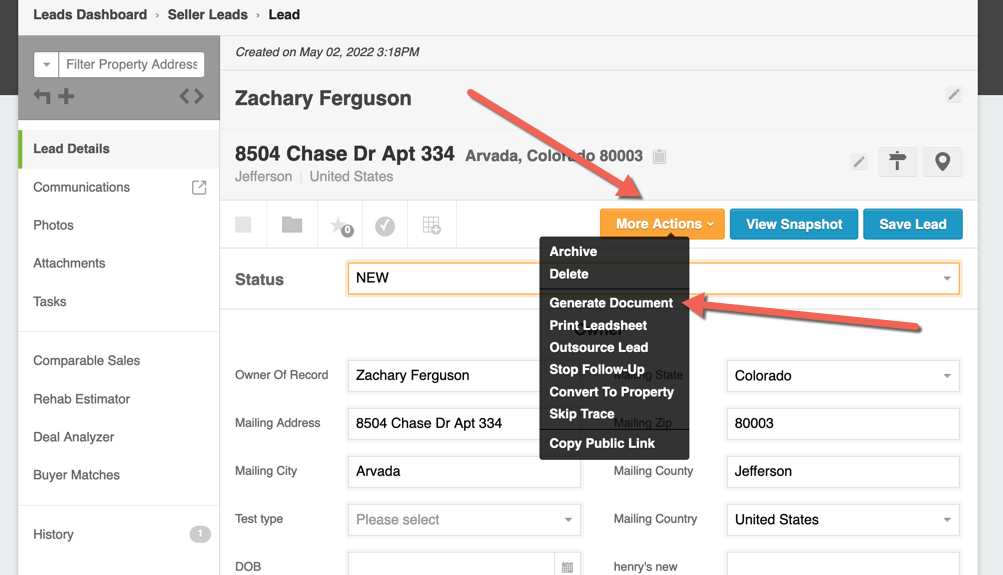Choose Archive from the actions menu
This screenshot has height=575, width=1003.
click(573, 251)
